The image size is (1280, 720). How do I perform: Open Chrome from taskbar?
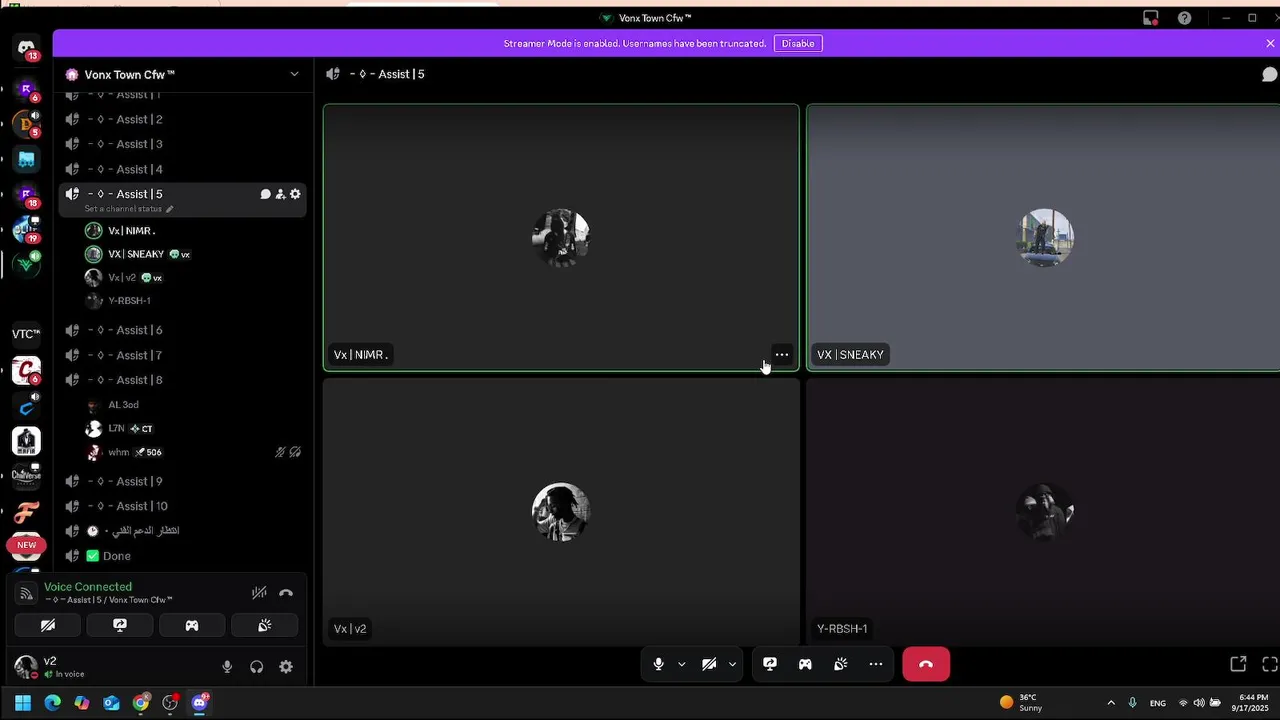click(141, 703)
